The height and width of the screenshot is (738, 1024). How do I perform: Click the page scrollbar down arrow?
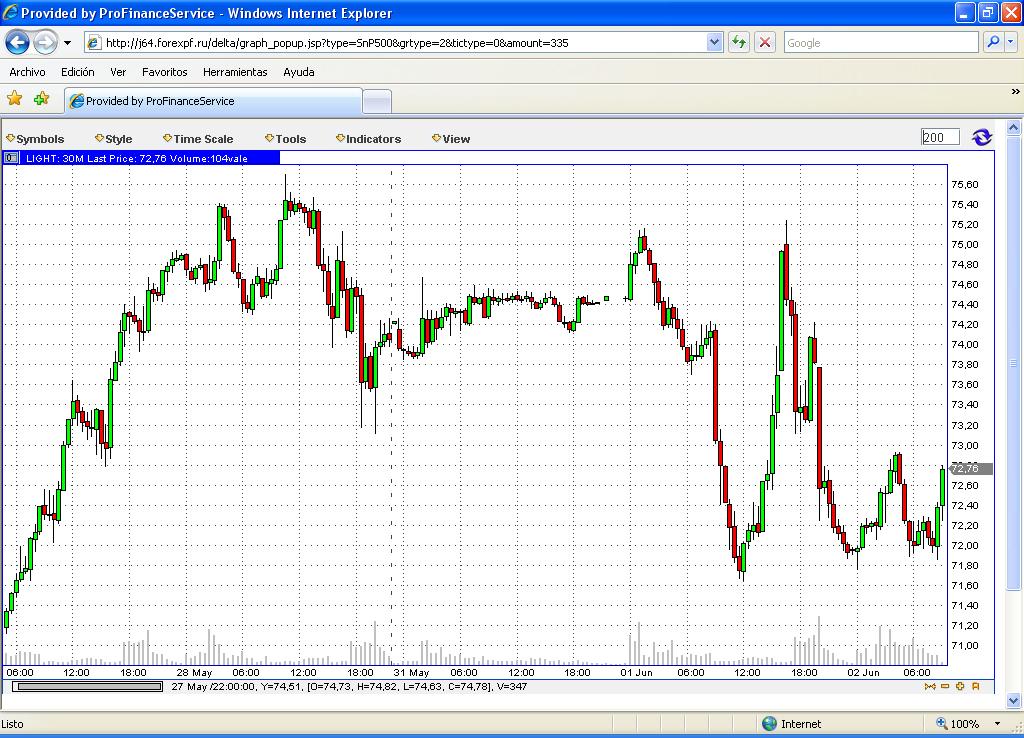(x=1014, y=701)
